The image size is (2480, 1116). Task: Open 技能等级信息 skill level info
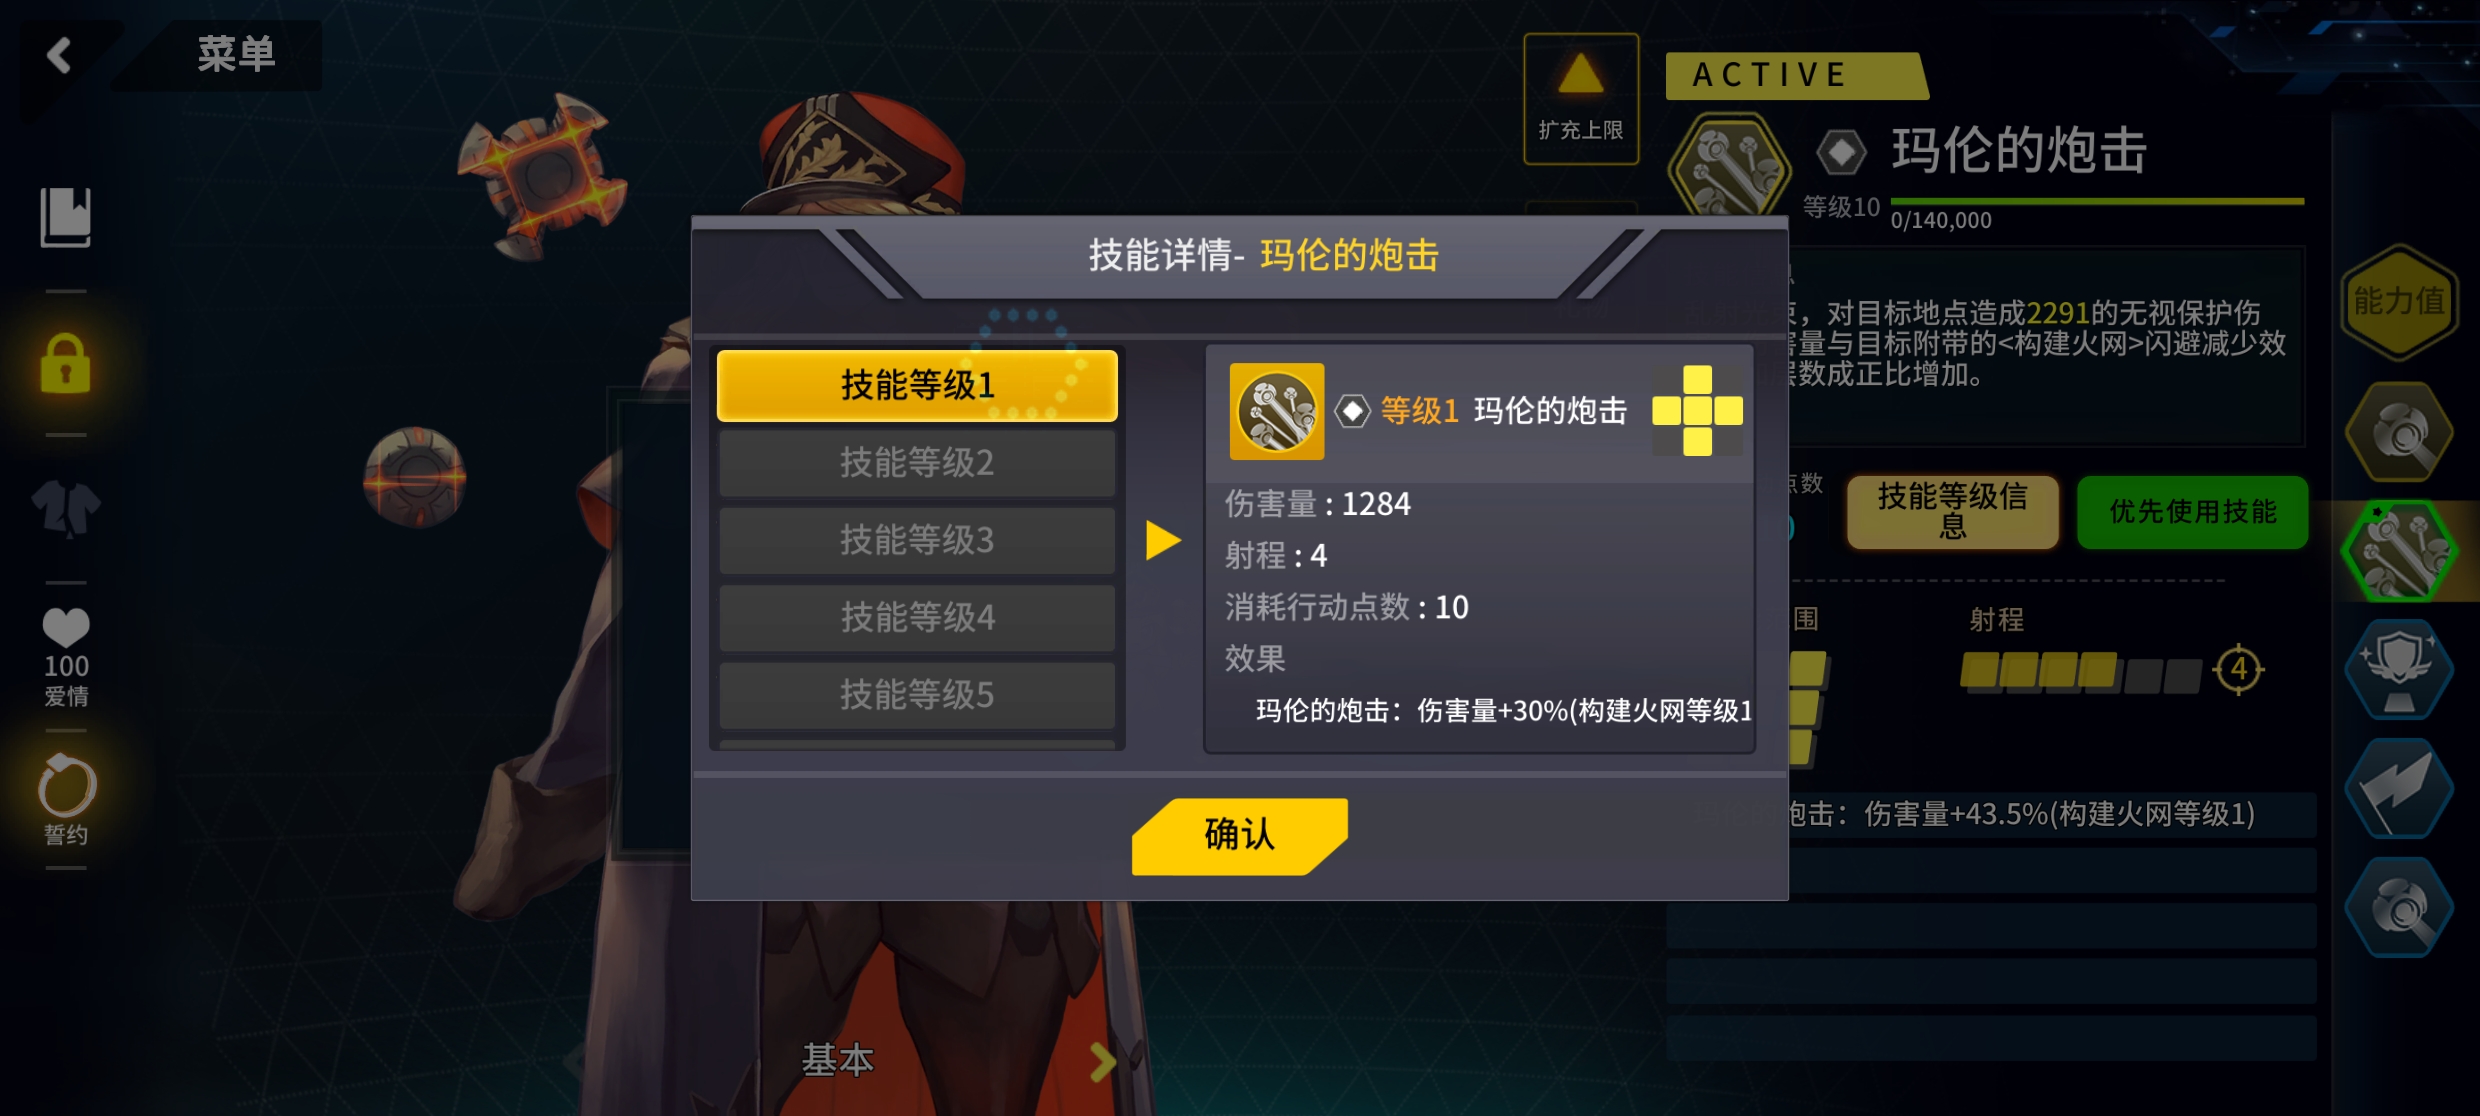tap(1952, 511)
